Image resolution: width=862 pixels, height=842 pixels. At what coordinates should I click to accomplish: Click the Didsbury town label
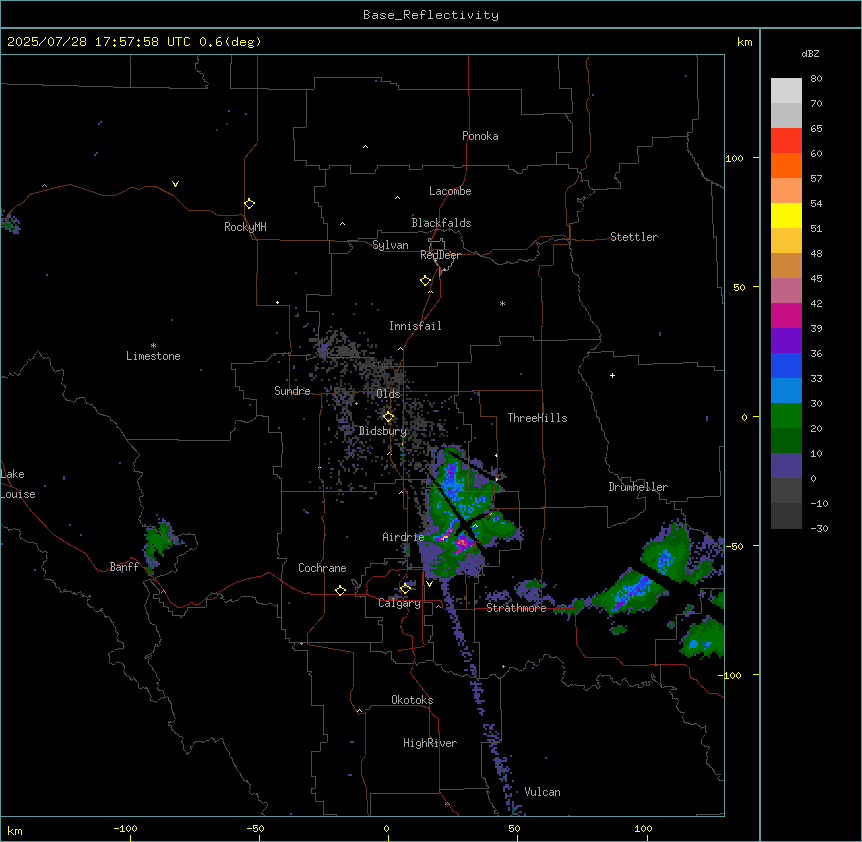coord(382,431)
